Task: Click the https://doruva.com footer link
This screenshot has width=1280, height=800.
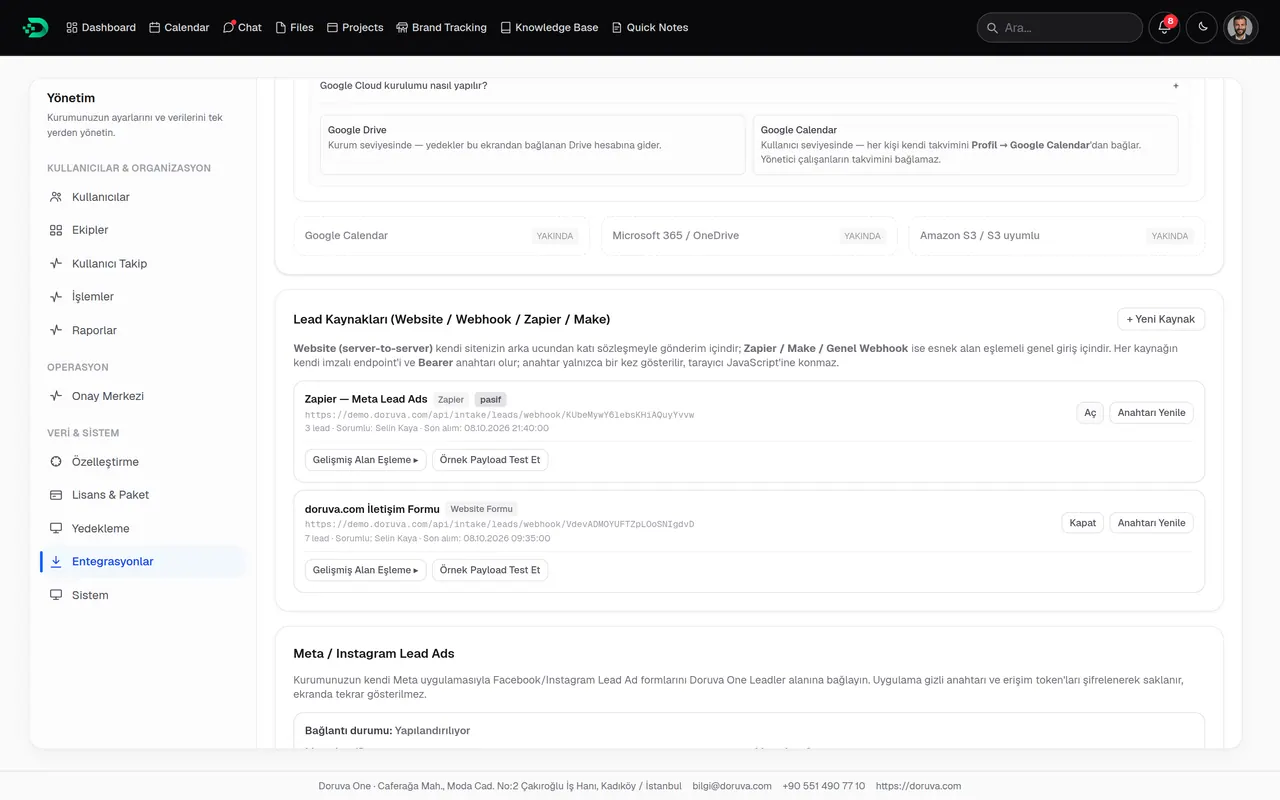Action: coord(918,786)
